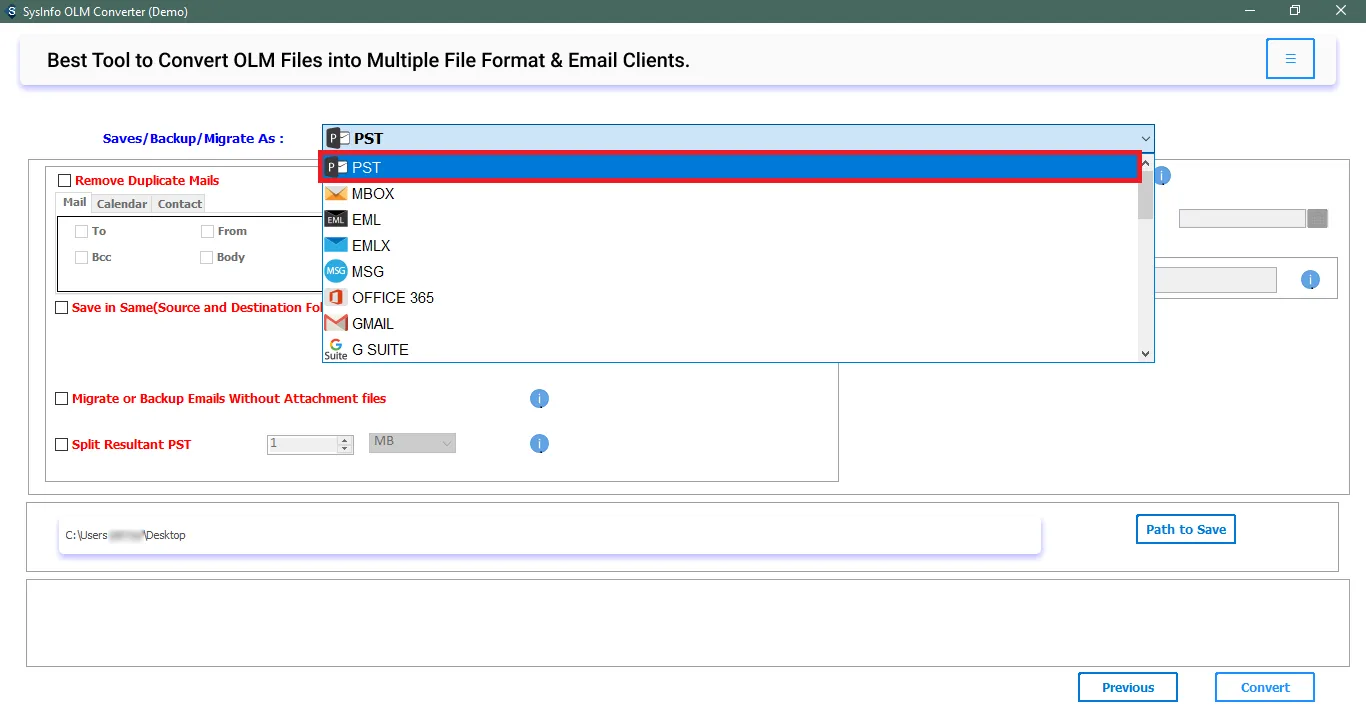
Task: Click the MSG round icon
Action: [x=336, y=272]
